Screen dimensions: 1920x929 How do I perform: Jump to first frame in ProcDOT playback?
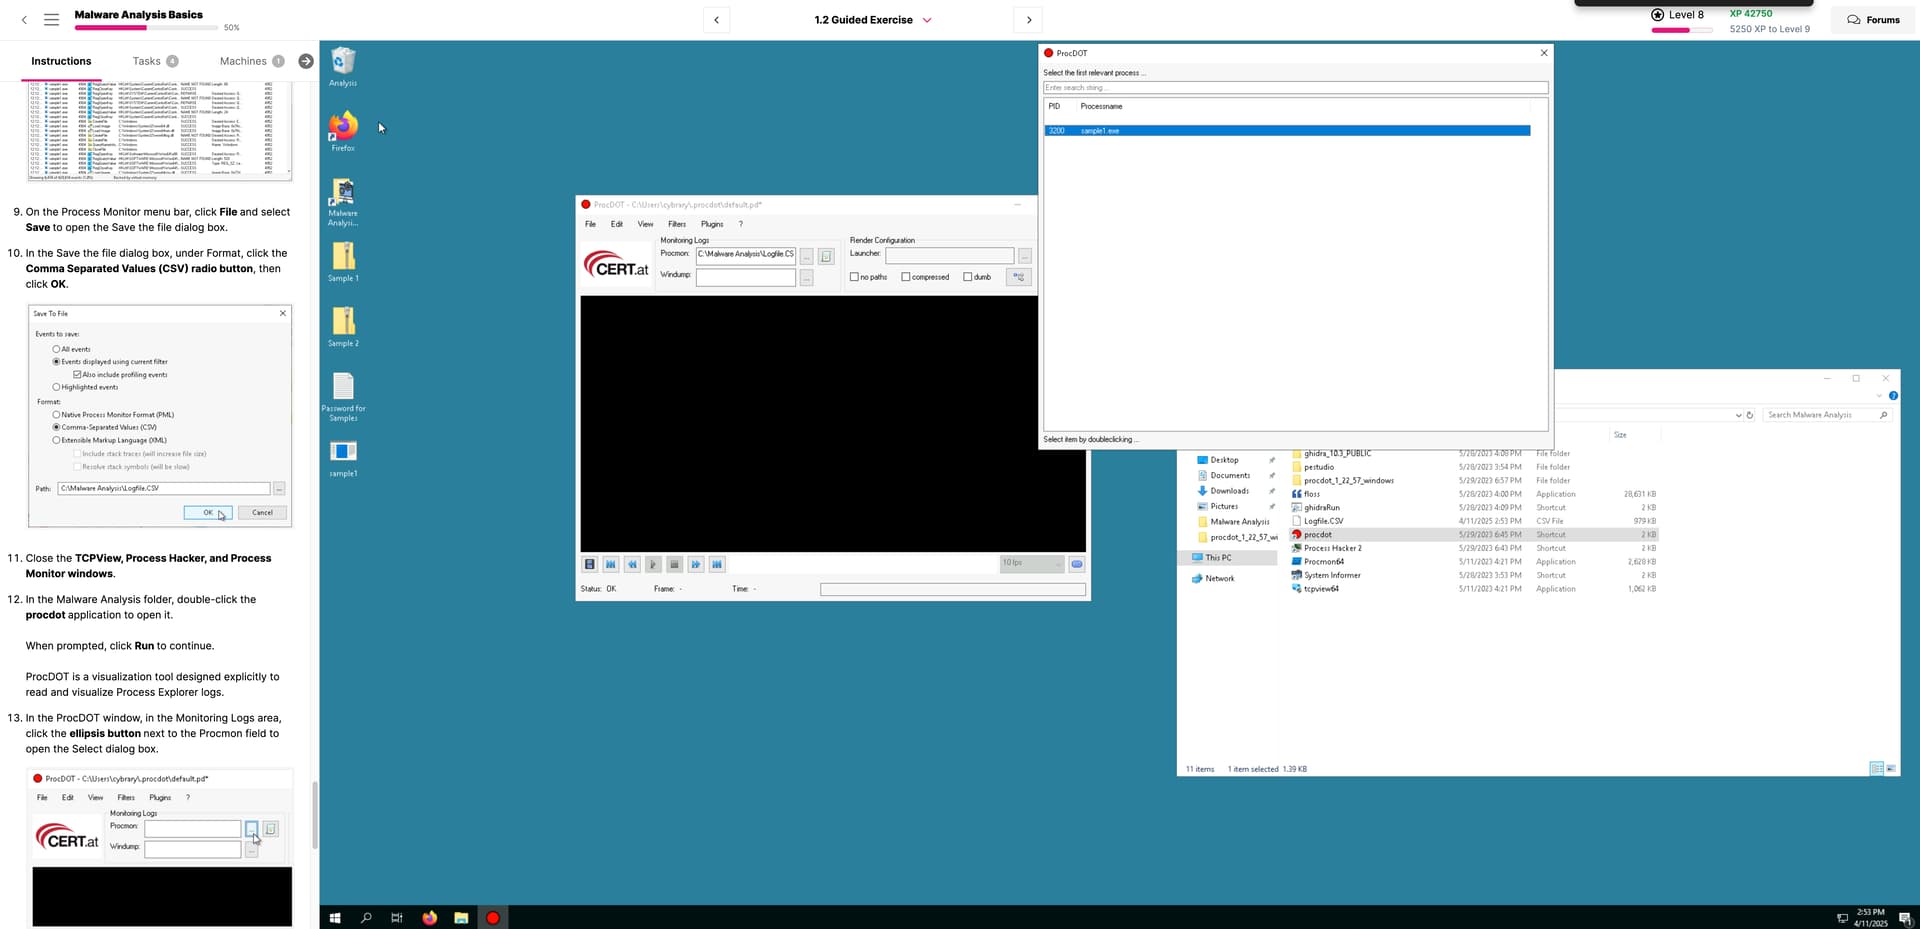pyautogui.click(x=611, y=564)
